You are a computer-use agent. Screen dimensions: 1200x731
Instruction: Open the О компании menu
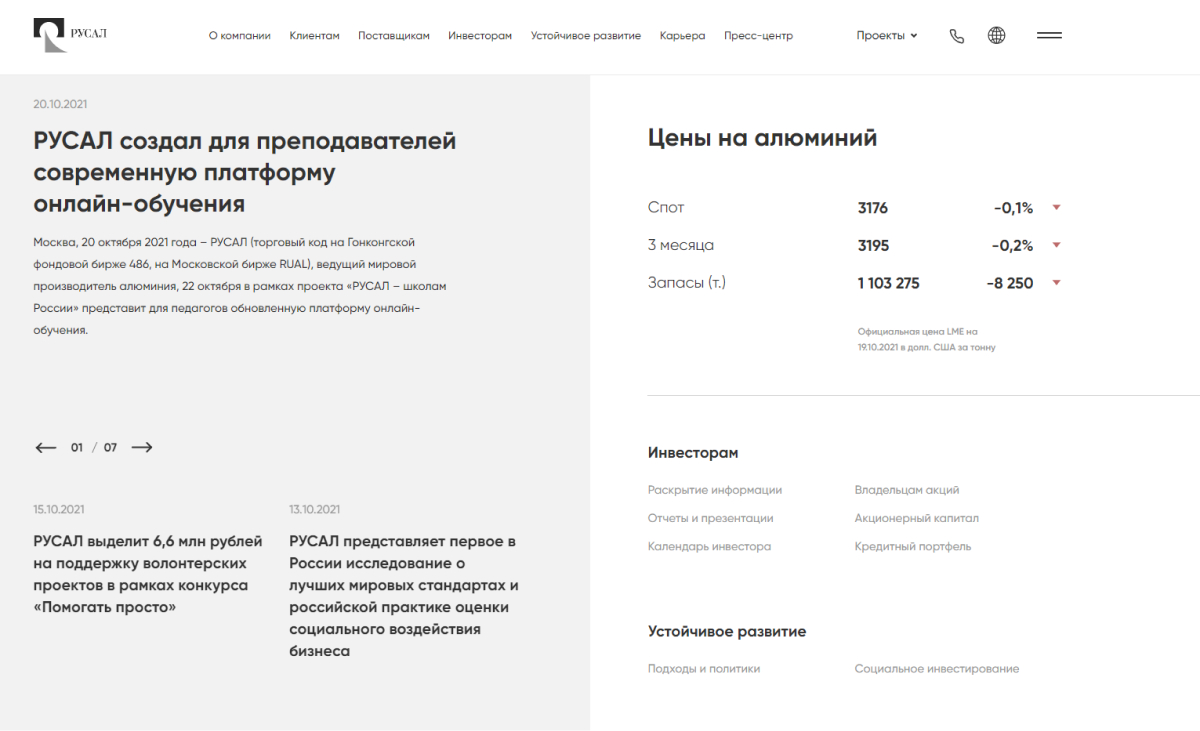coord(240,35)
